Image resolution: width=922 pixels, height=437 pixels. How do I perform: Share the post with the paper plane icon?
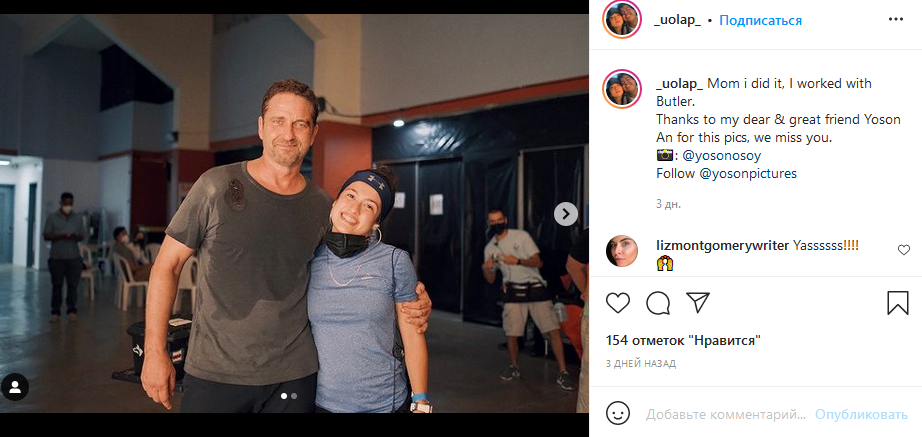tap(697, 302)
